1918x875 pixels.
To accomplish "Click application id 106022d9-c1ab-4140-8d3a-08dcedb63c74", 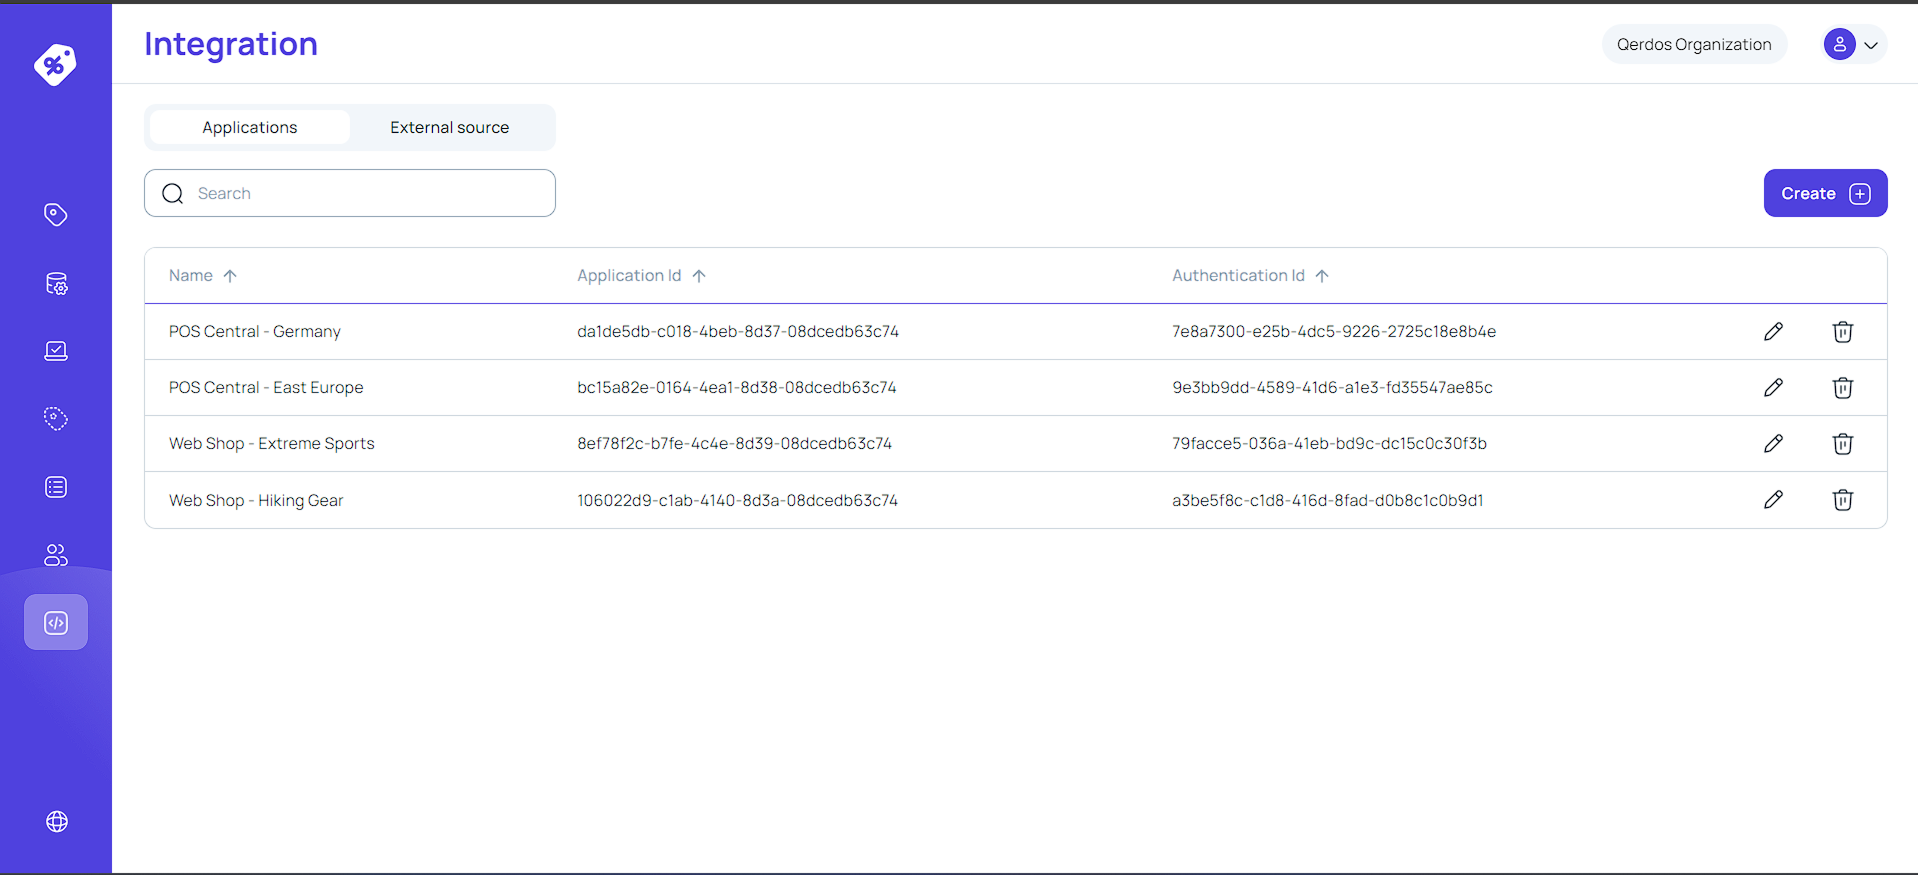I will [x=738, y=500].
